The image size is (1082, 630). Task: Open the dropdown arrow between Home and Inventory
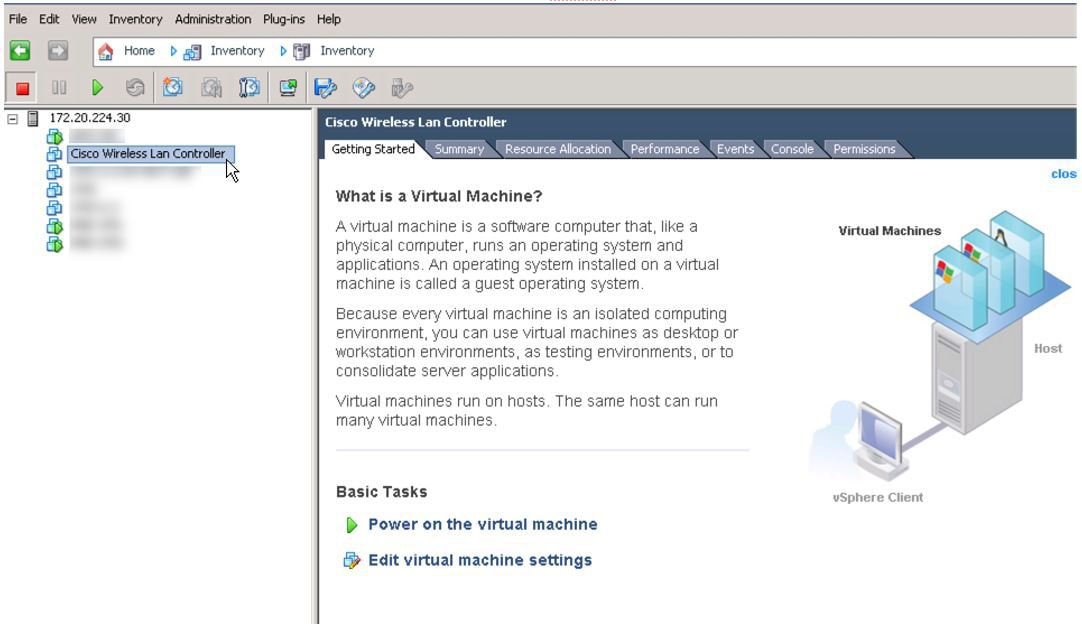point(173,51)
